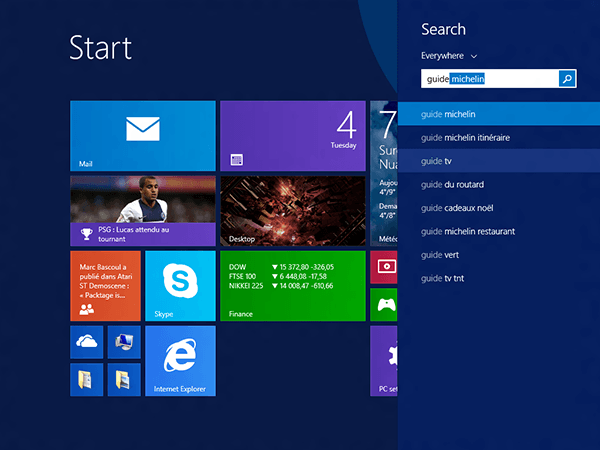Select the 'guide vert' suggestion

pos(499,254)
